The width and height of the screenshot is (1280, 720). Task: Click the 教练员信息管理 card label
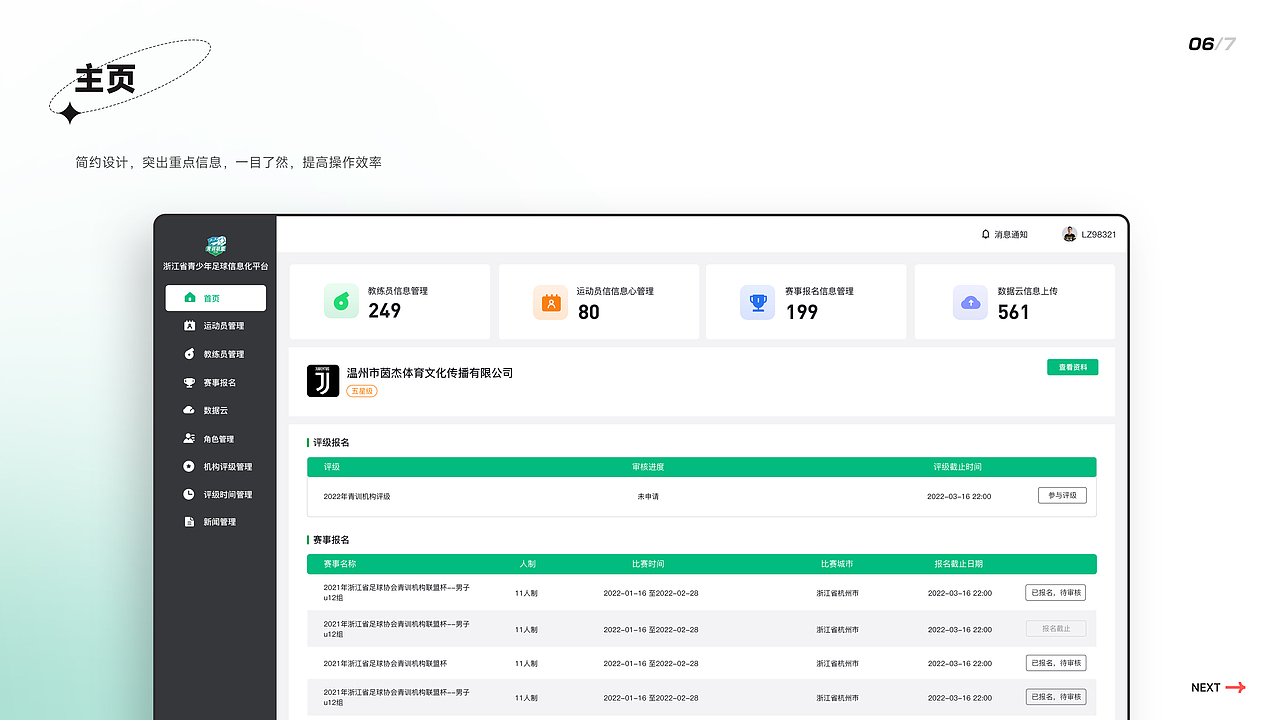click(x=398, y=291)
